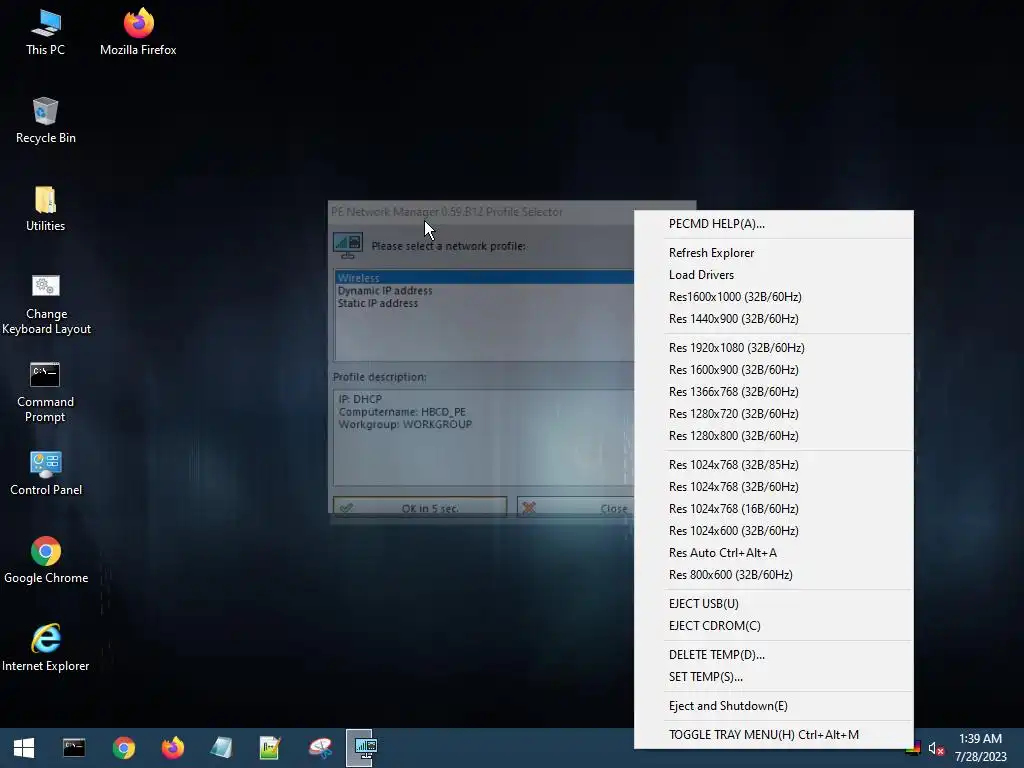Click PE Network Manager taskbar button
This screenshot has width=1024, height=768.
(x=364, y=748)
